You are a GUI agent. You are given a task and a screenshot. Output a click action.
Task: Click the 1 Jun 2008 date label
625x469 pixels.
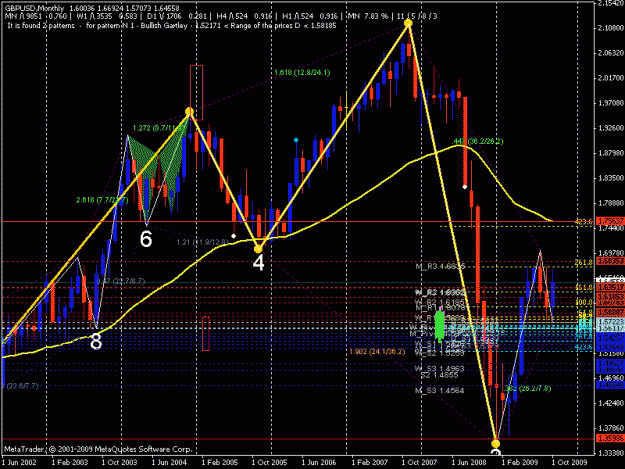469,462
